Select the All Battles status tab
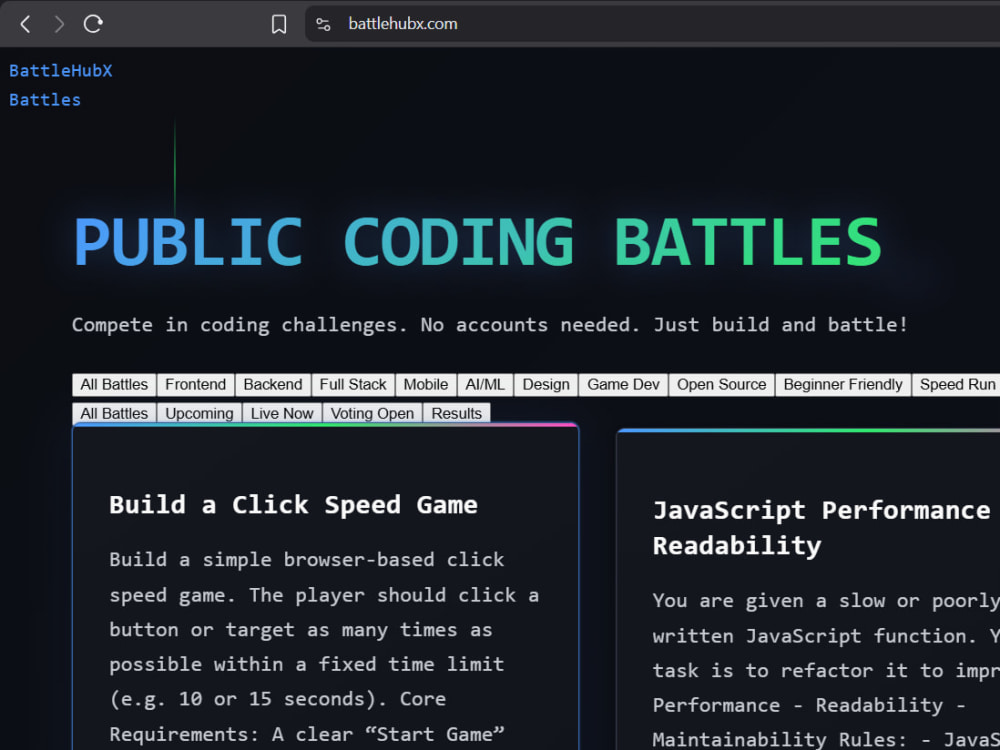This screenshot has width=1000, height=750. [x=114, y=413]
